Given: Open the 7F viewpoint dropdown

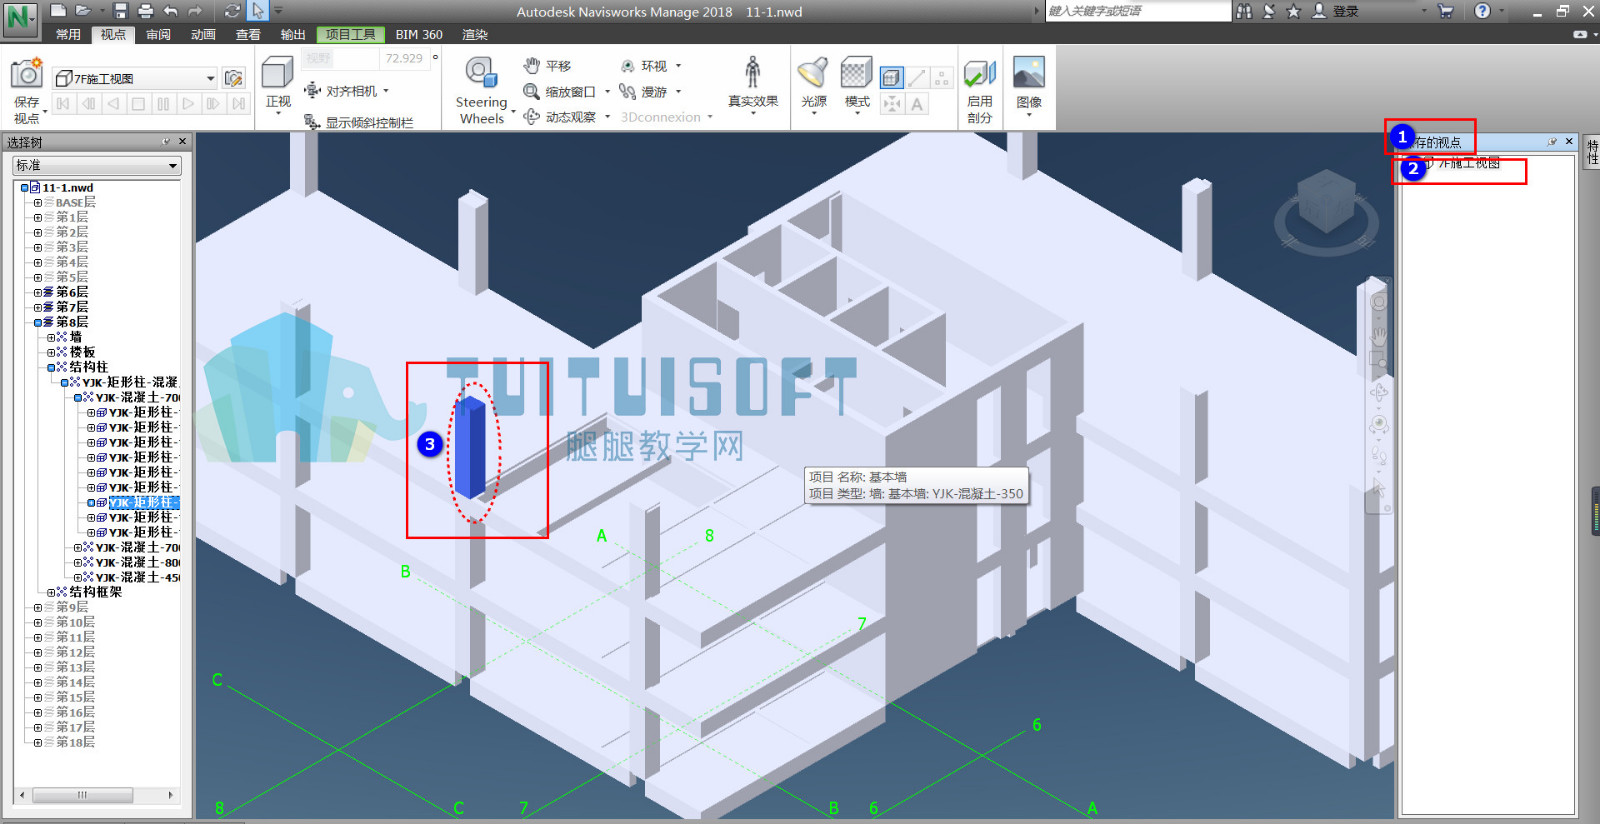Looking at the screenshot, I should 210,78.
